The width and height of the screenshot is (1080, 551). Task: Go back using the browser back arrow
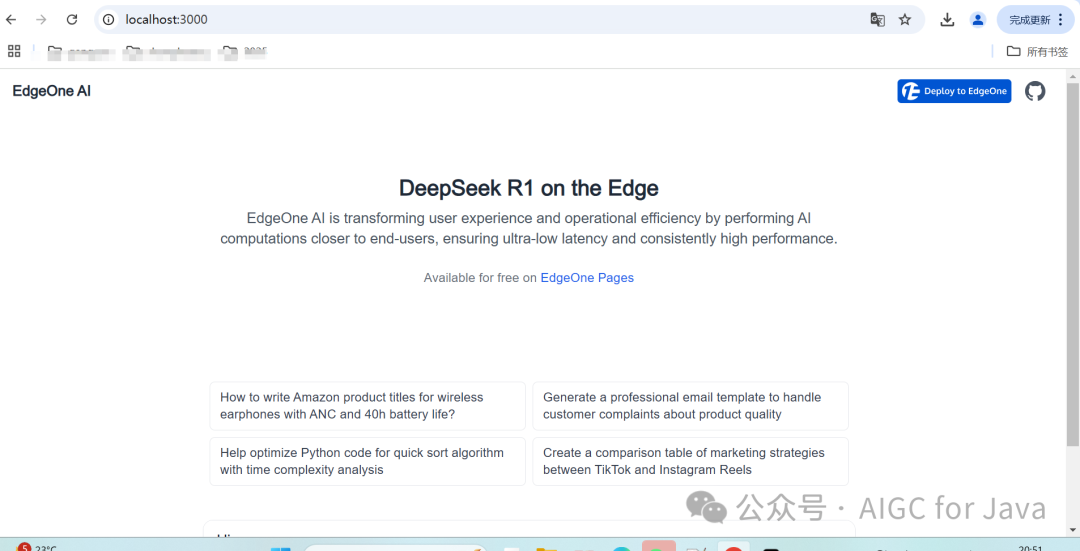click(x=11, y=20)
